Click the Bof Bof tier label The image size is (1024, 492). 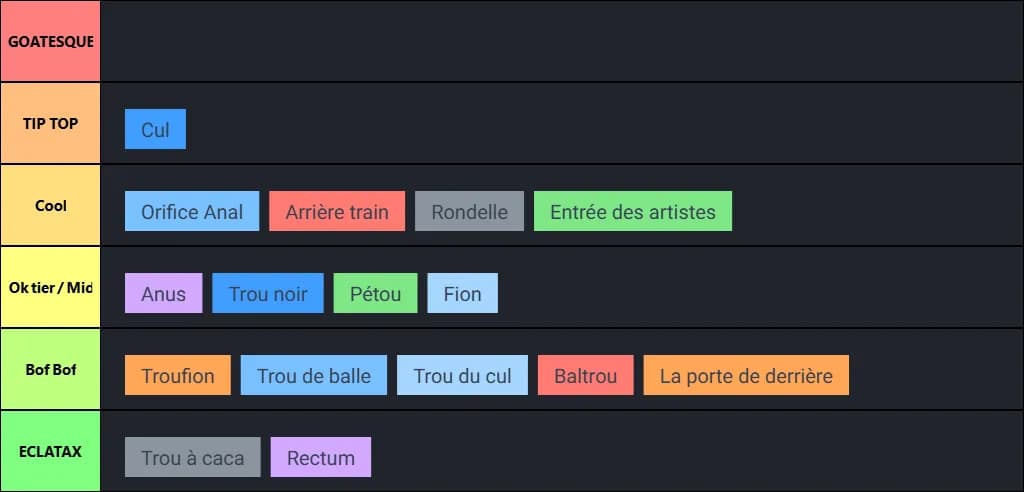click(50, 370)
